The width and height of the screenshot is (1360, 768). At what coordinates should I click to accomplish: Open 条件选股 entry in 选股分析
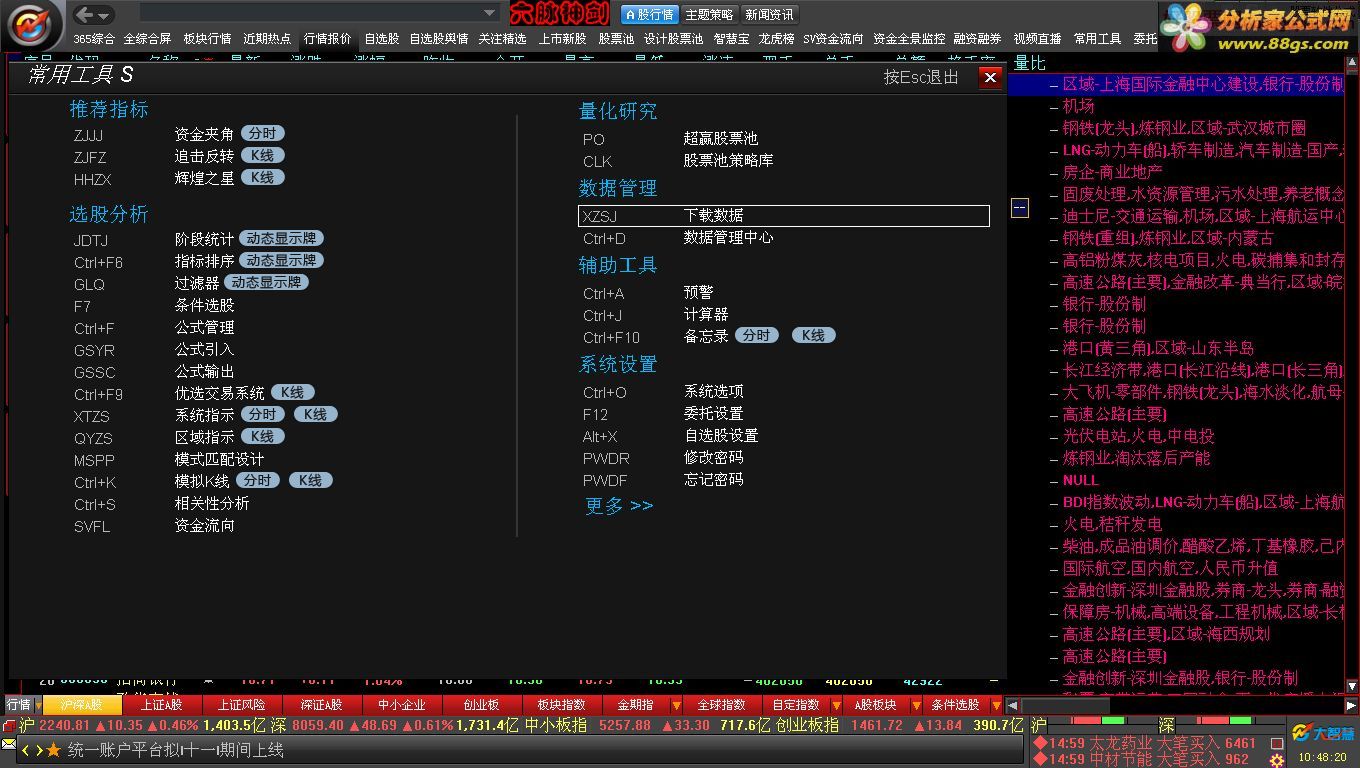tap(204, 305)
